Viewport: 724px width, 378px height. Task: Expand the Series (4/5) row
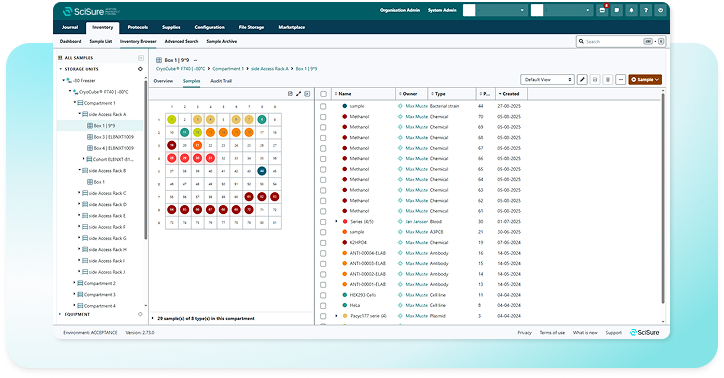(336, 222)
